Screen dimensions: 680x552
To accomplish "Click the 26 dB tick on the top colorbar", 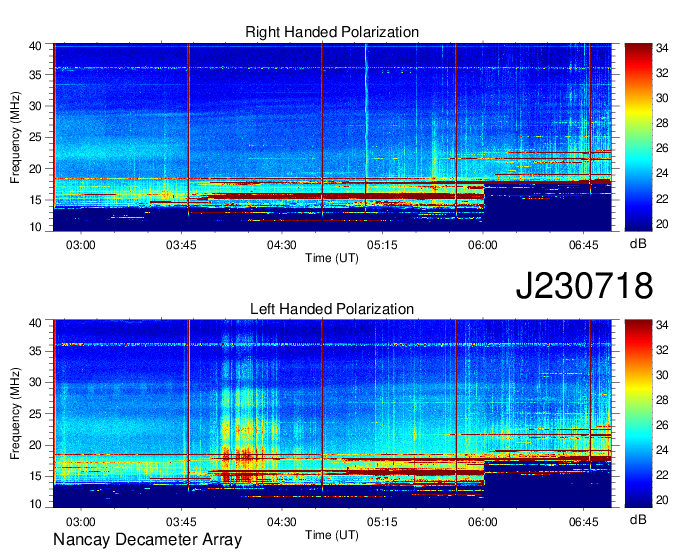I will point(662,149).
